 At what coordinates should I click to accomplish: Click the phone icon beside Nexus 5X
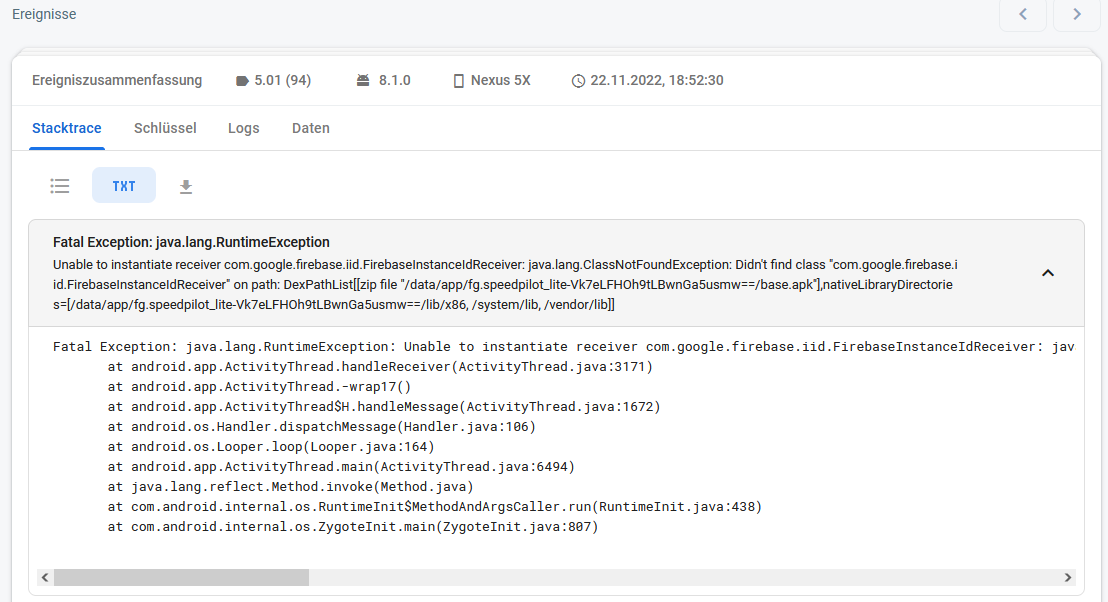click(x=459, y=80)
